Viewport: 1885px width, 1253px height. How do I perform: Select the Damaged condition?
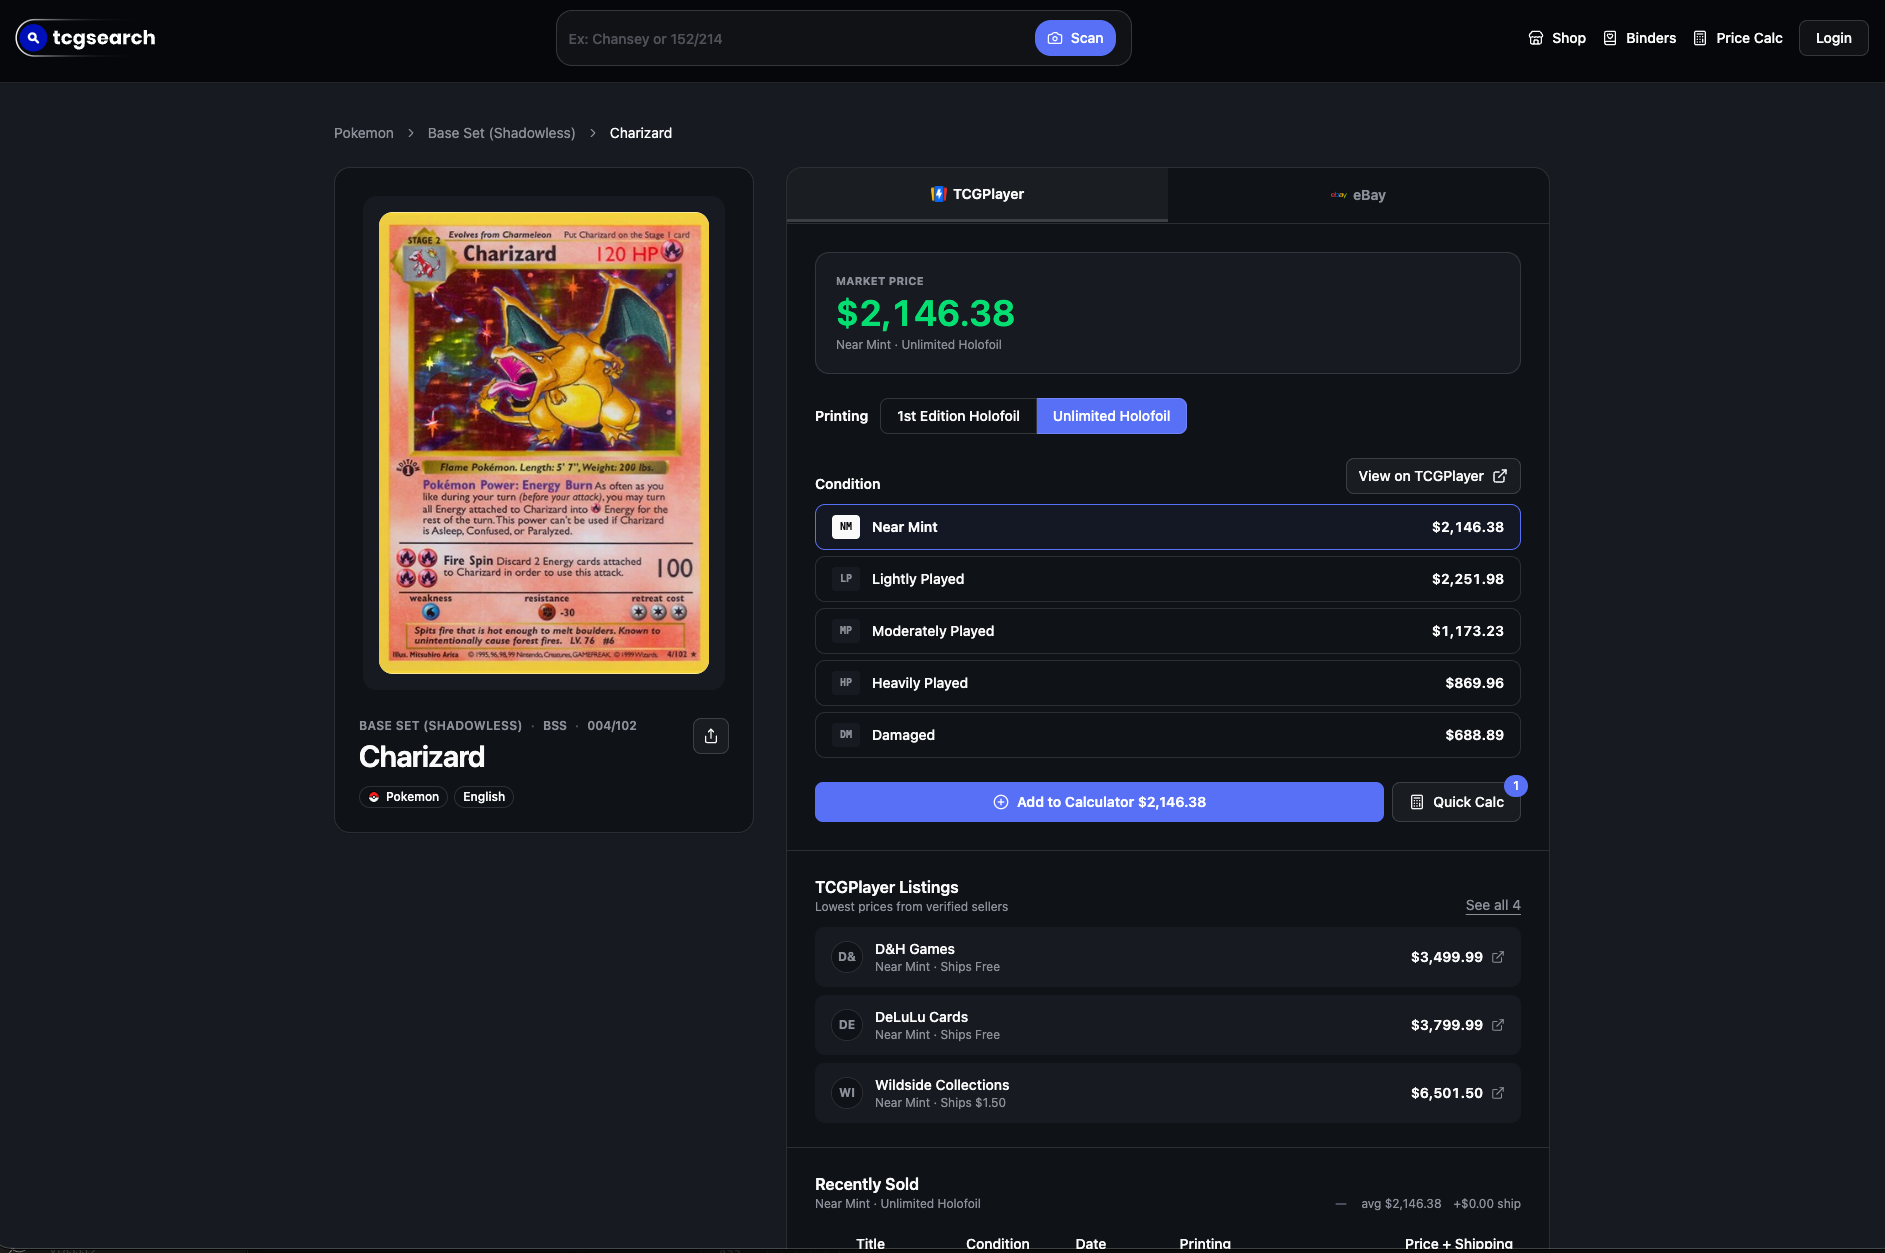(1168, 735)
